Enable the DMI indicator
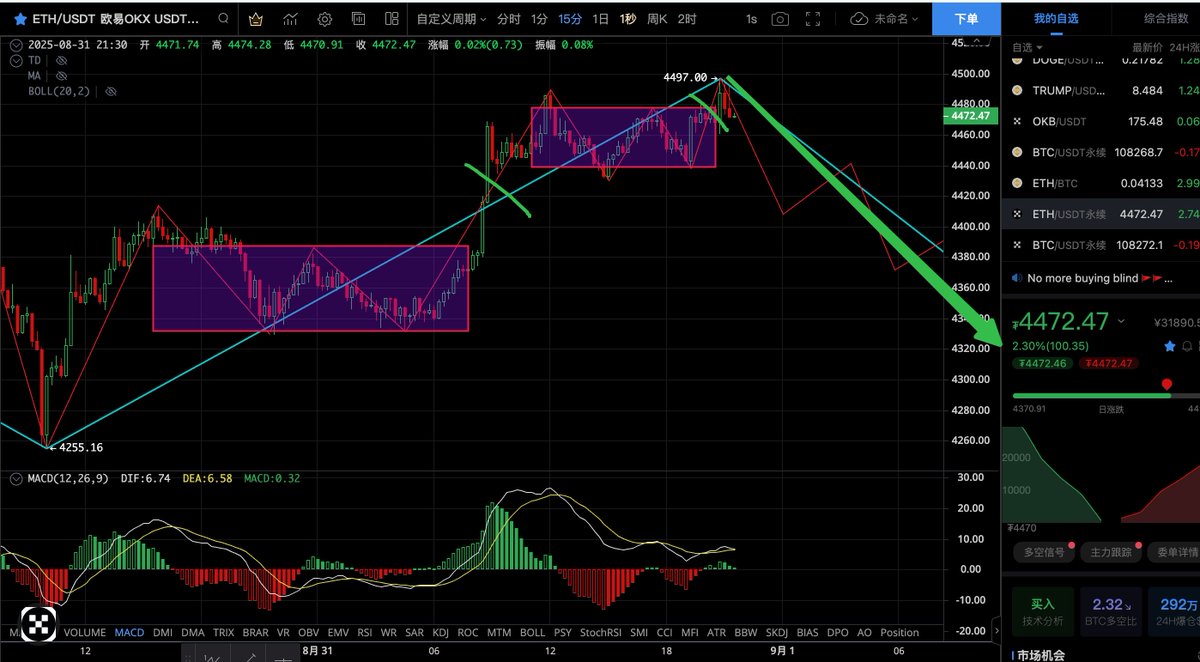Screen dimensions: 1200x662 [x=161, y=632]
